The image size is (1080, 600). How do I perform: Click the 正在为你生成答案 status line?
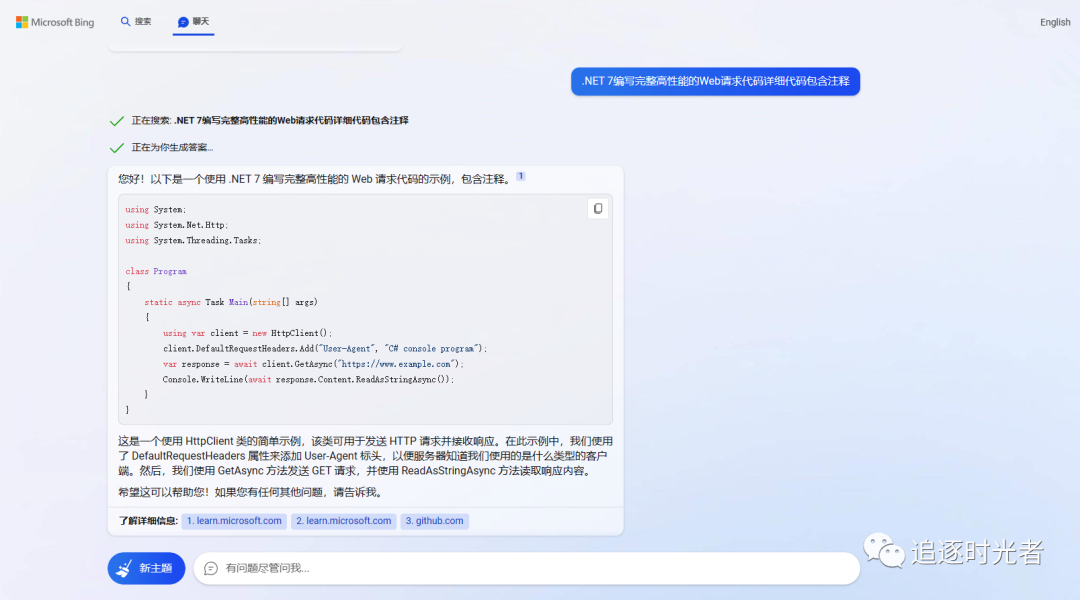click(x=172, y=147)
